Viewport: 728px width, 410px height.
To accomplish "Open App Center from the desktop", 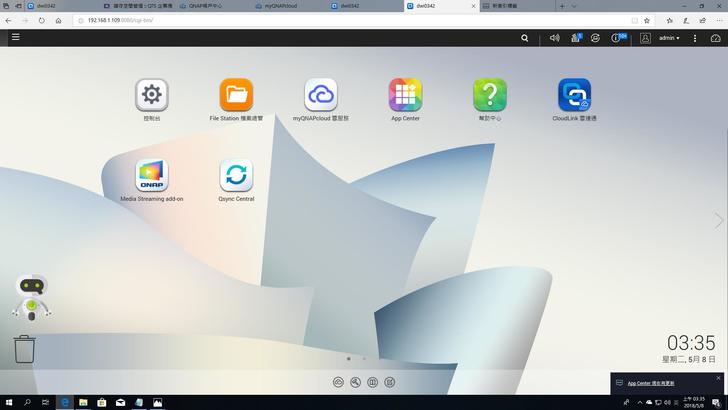I will click(x=405, y=95).
